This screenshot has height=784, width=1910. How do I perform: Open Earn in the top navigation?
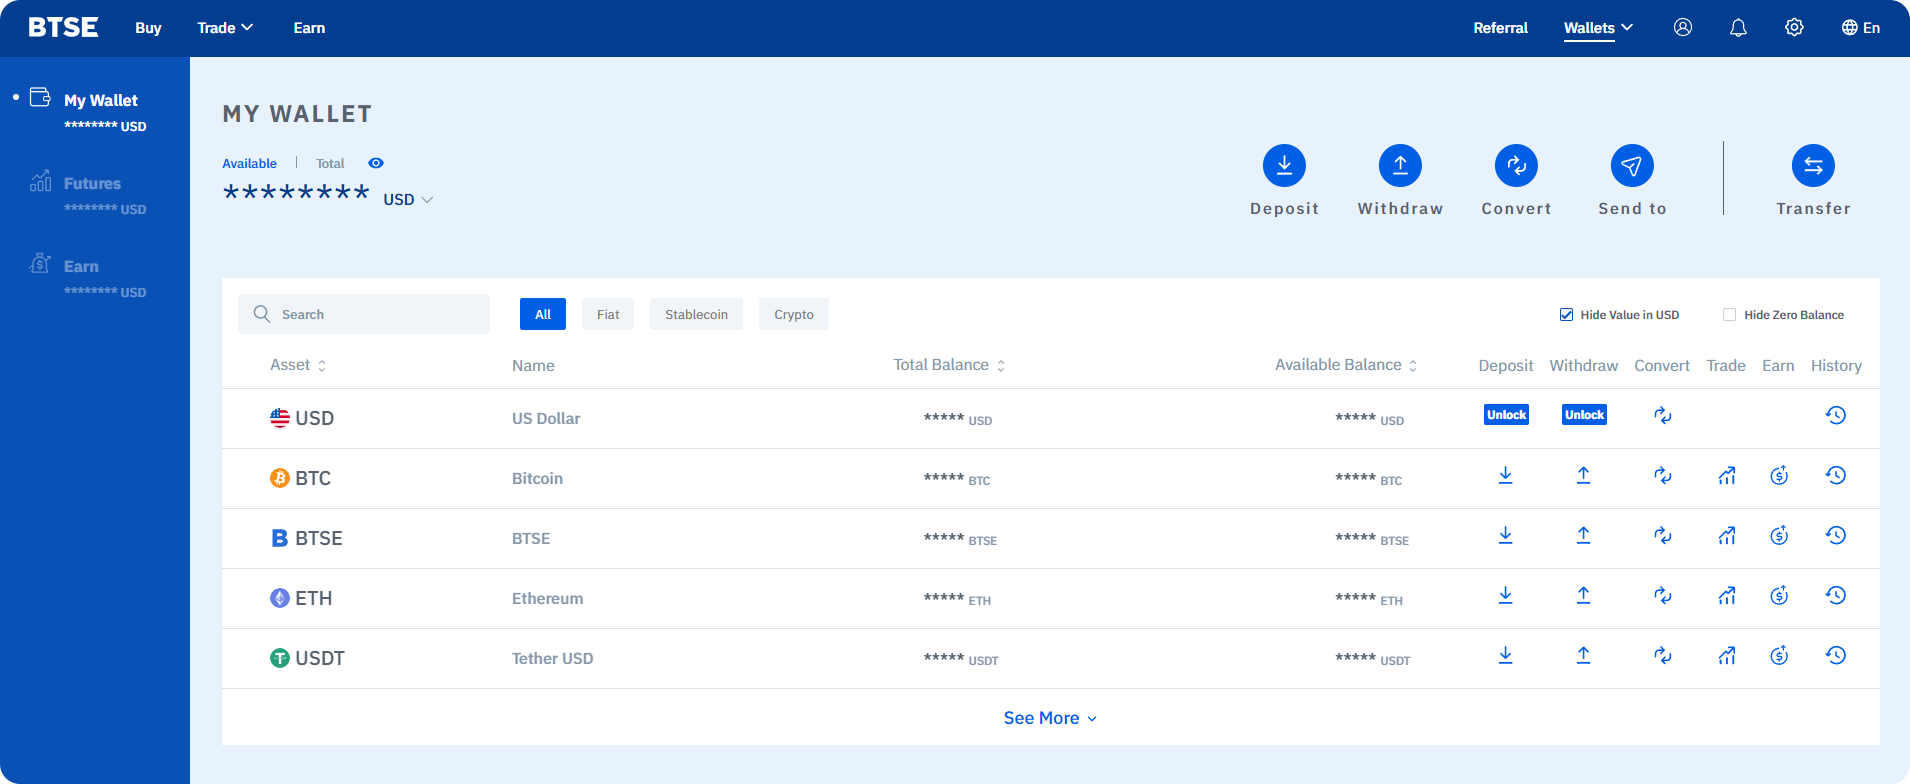tap(309, 28)
